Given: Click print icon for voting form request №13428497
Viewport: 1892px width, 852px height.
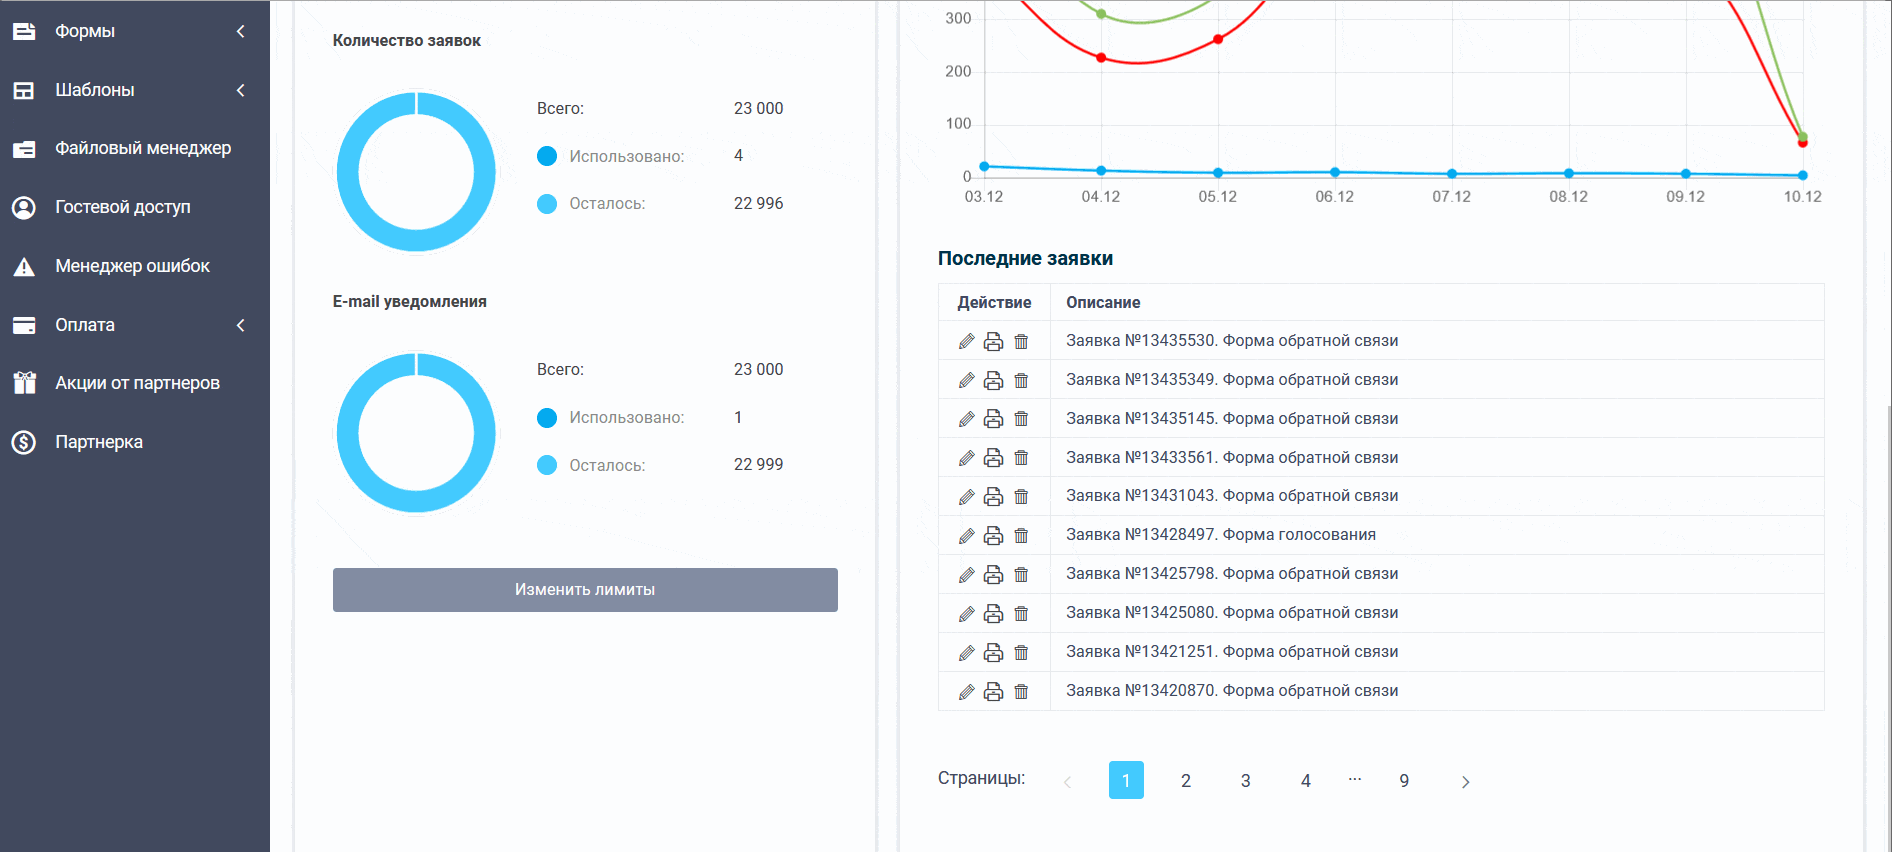Looking at the screenshot, I should [993, 536].
